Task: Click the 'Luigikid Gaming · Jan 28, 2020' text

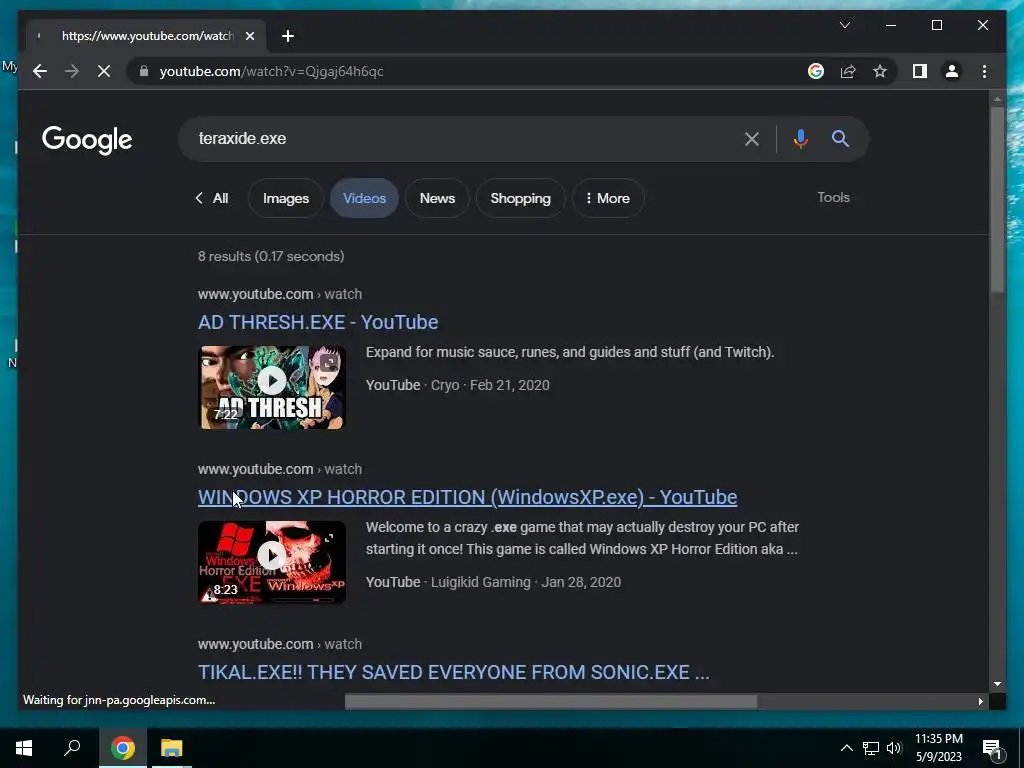Action: 526,582
